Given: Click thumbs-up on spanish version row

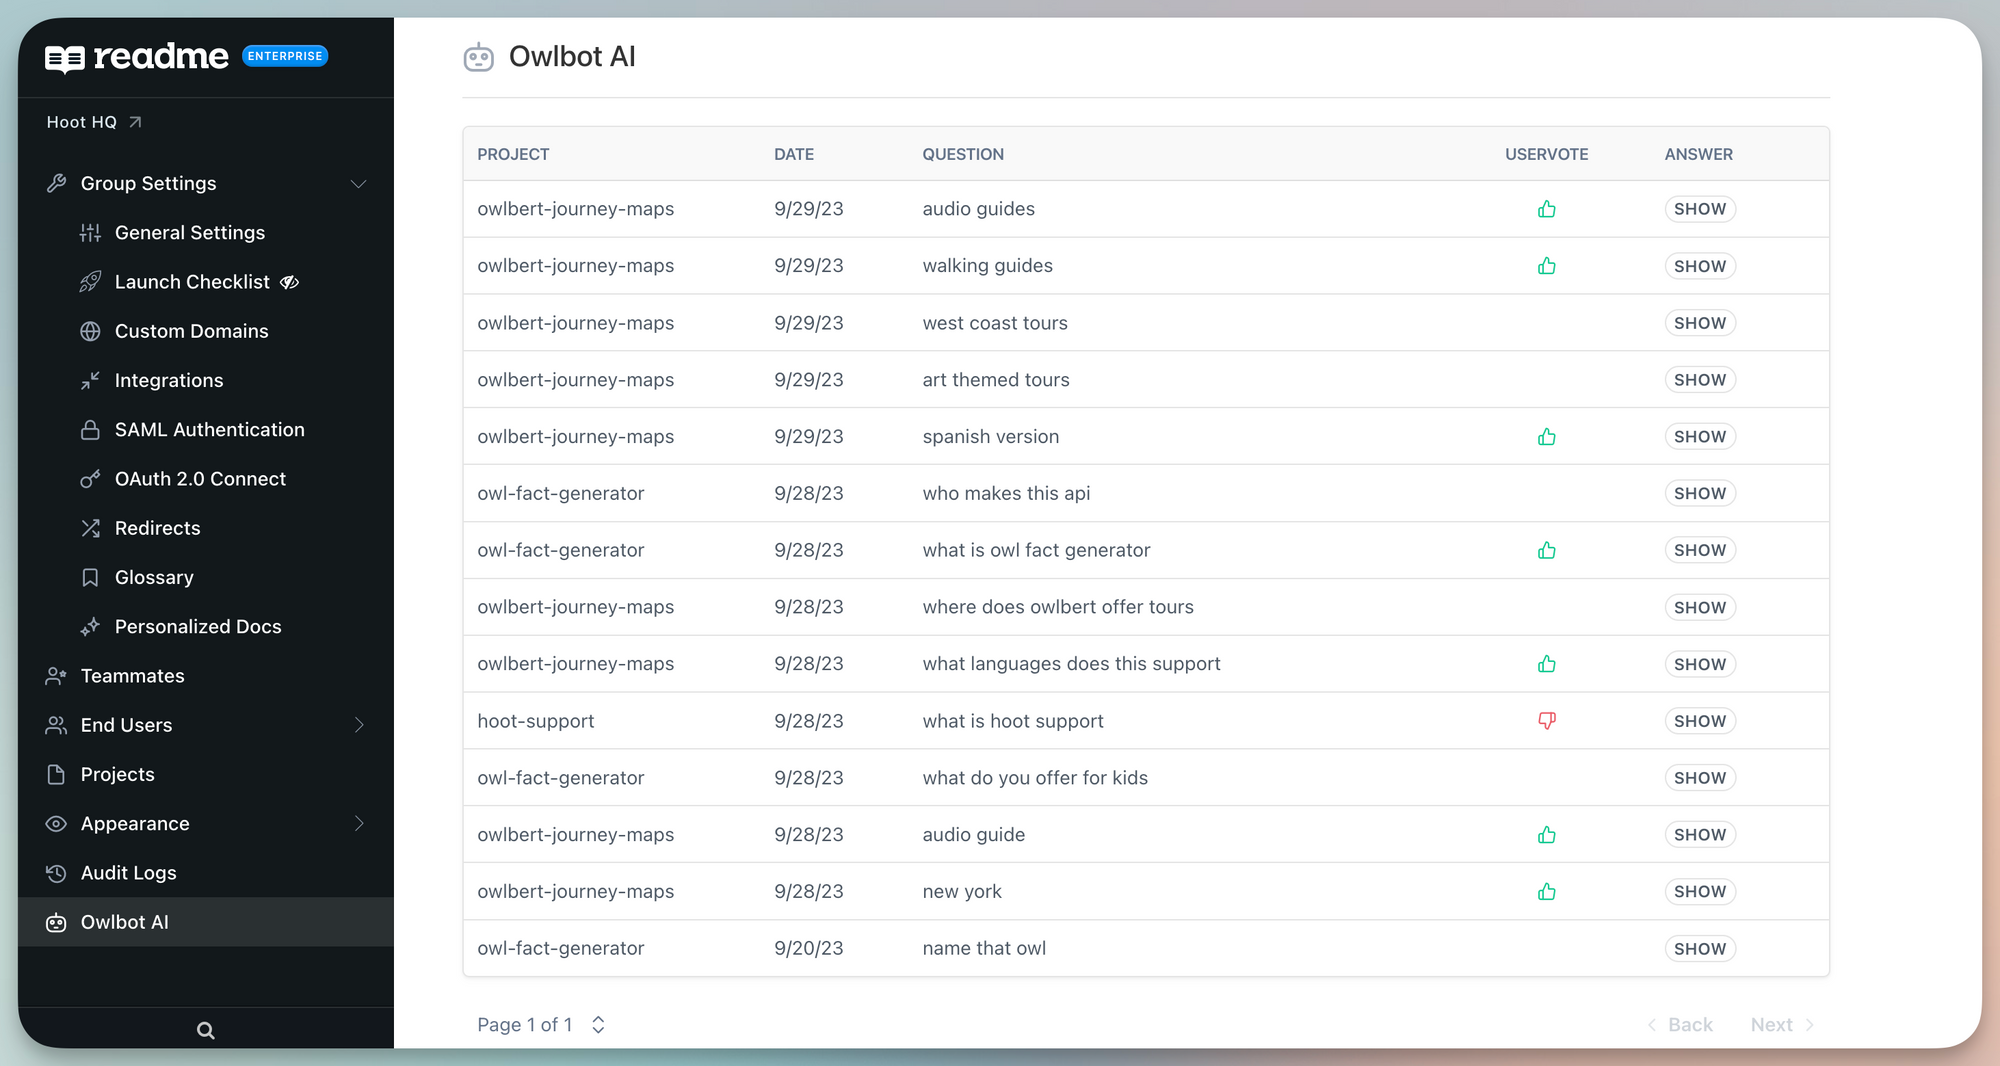Looking at the screenshot, I should tap(1547, 437).
